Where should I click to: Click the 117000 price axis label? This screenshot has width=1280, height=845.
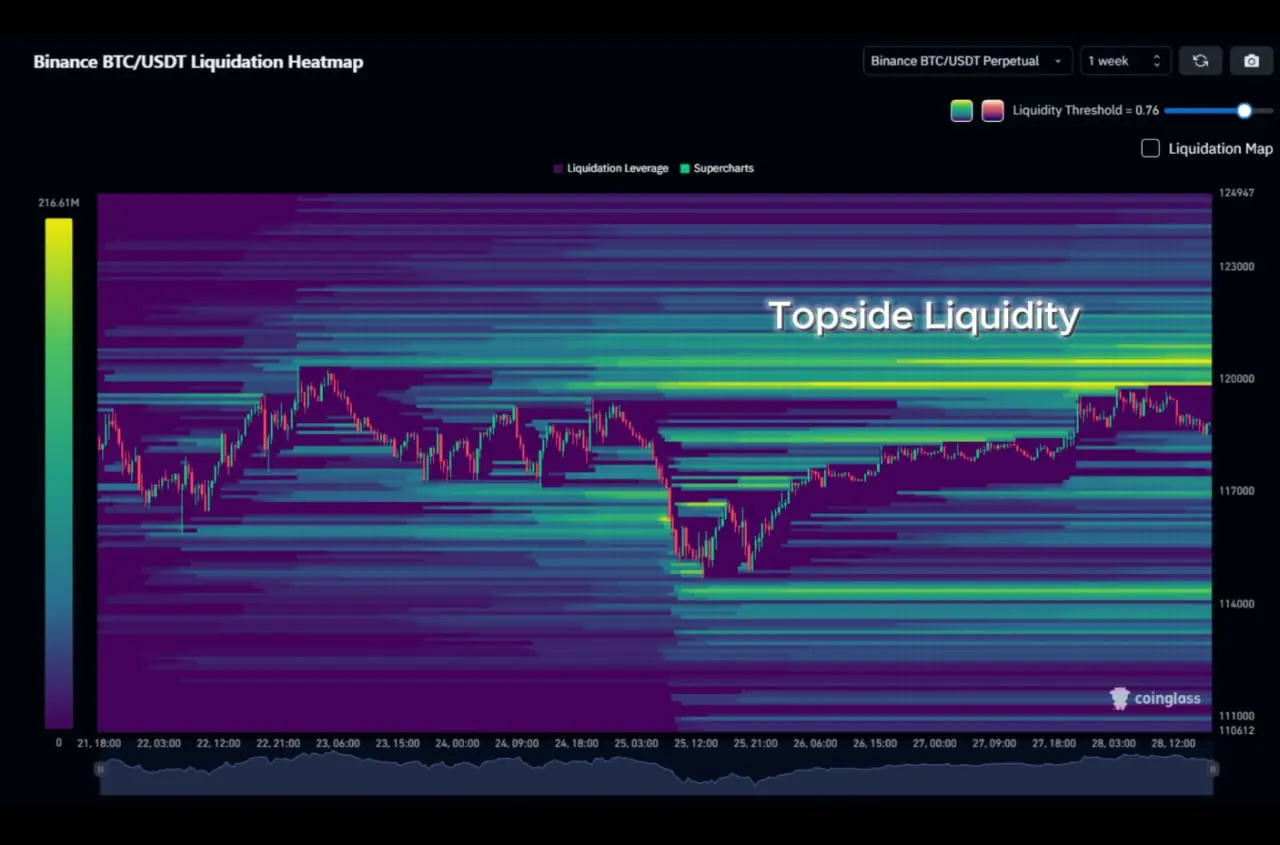click(1236, 491)
